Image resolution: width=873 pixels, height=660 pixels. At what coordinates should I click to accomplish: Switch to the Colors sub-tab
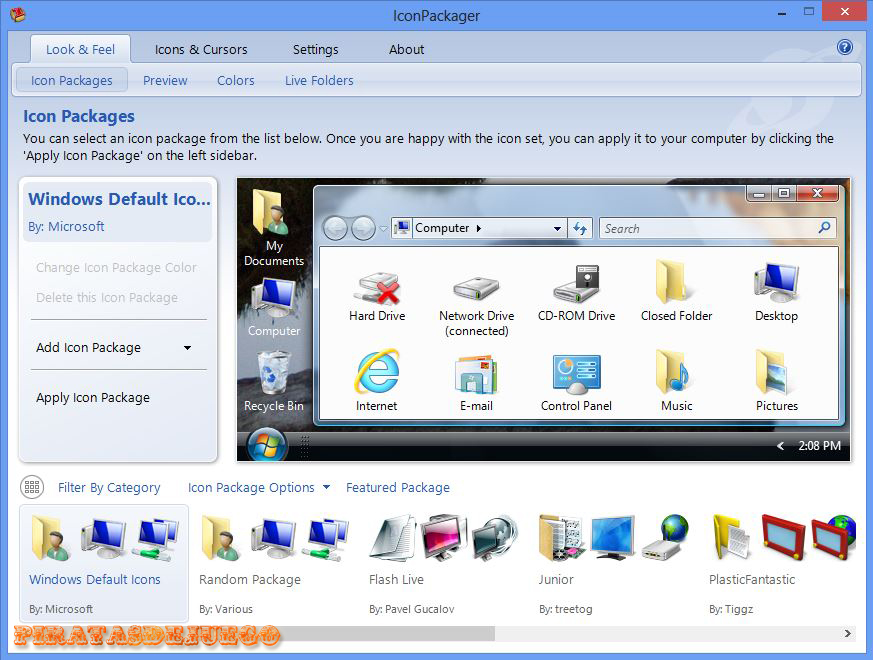(x=236, y=80)
